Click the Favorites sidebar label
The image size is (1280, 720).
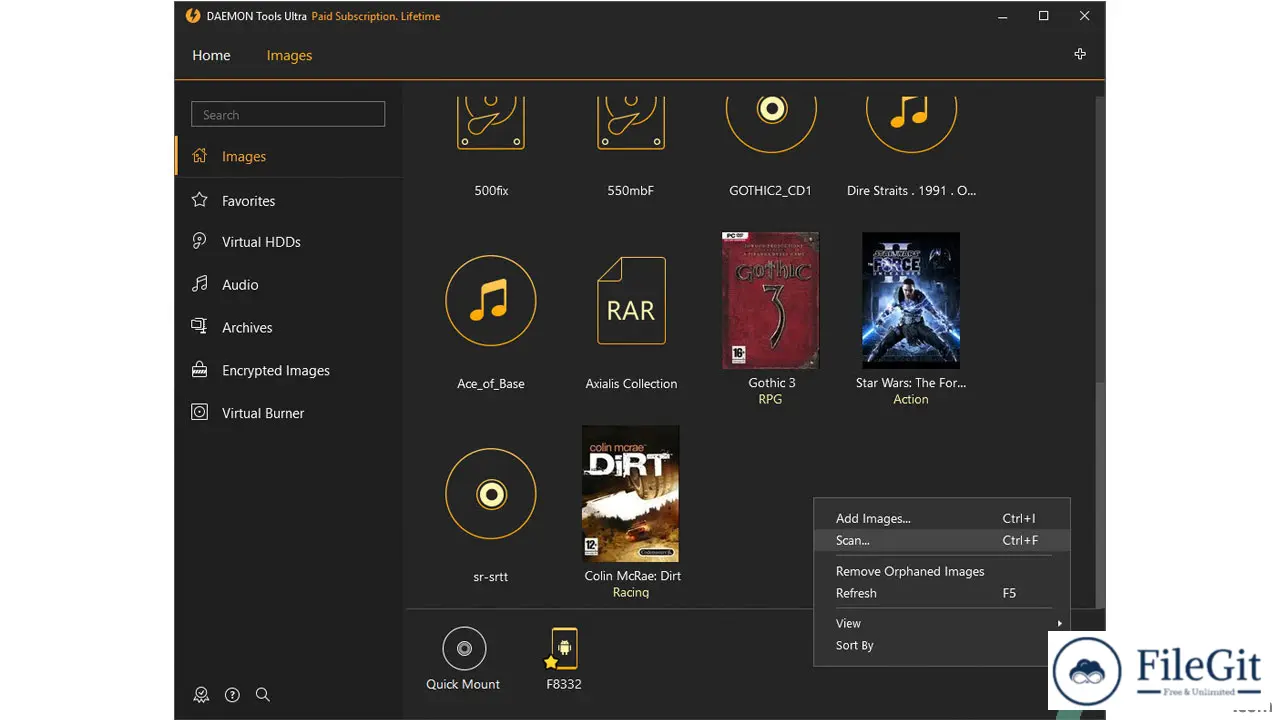point(248,201)
